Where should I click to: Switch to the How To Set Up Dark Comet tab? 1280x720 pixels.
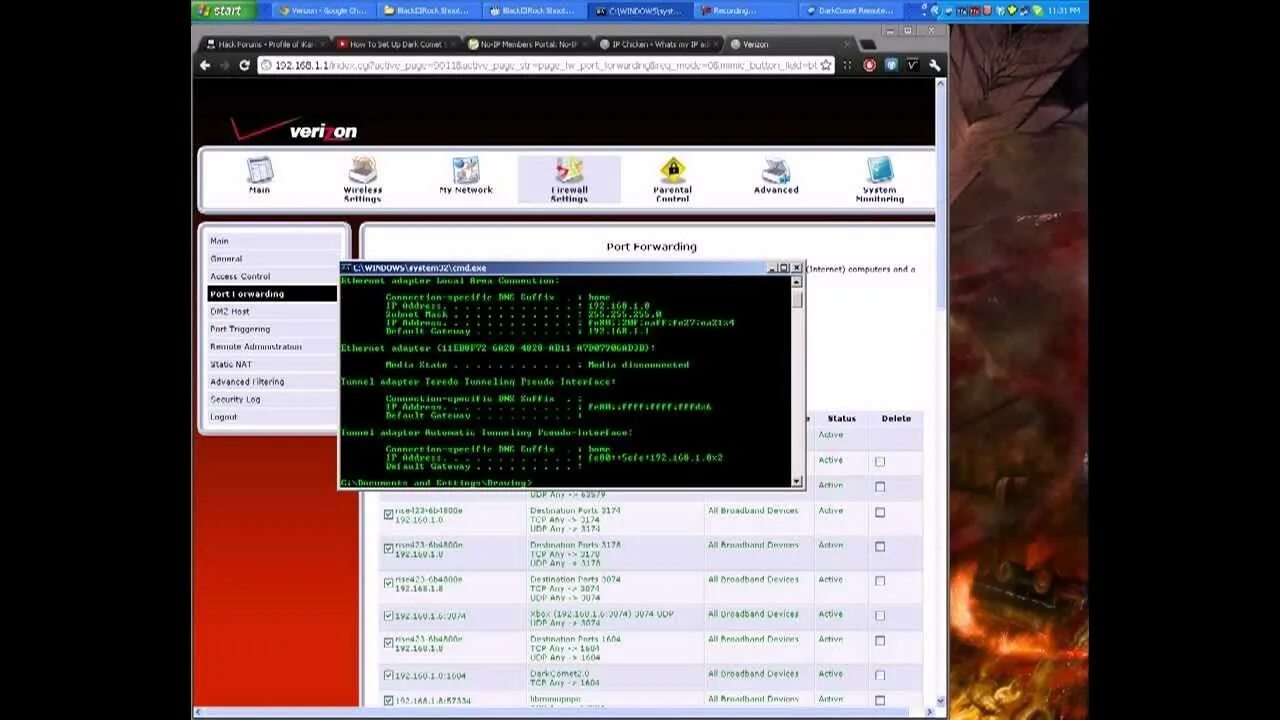point(394,44)
